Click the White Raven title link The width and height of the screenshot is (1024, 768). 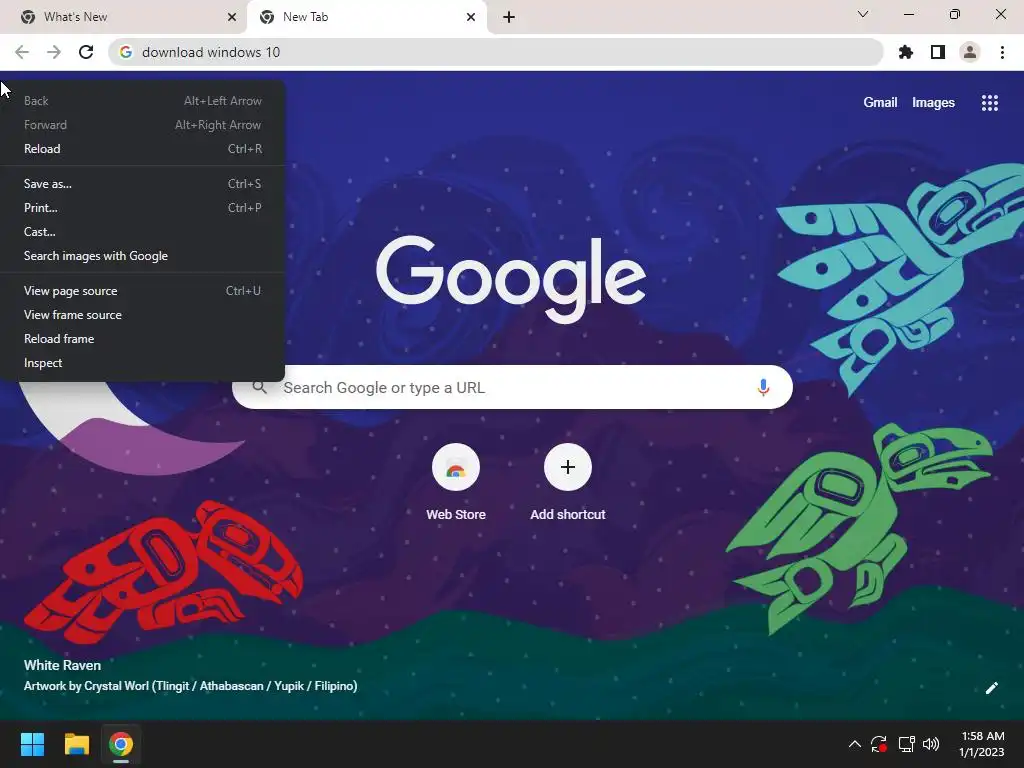point(62,665)
